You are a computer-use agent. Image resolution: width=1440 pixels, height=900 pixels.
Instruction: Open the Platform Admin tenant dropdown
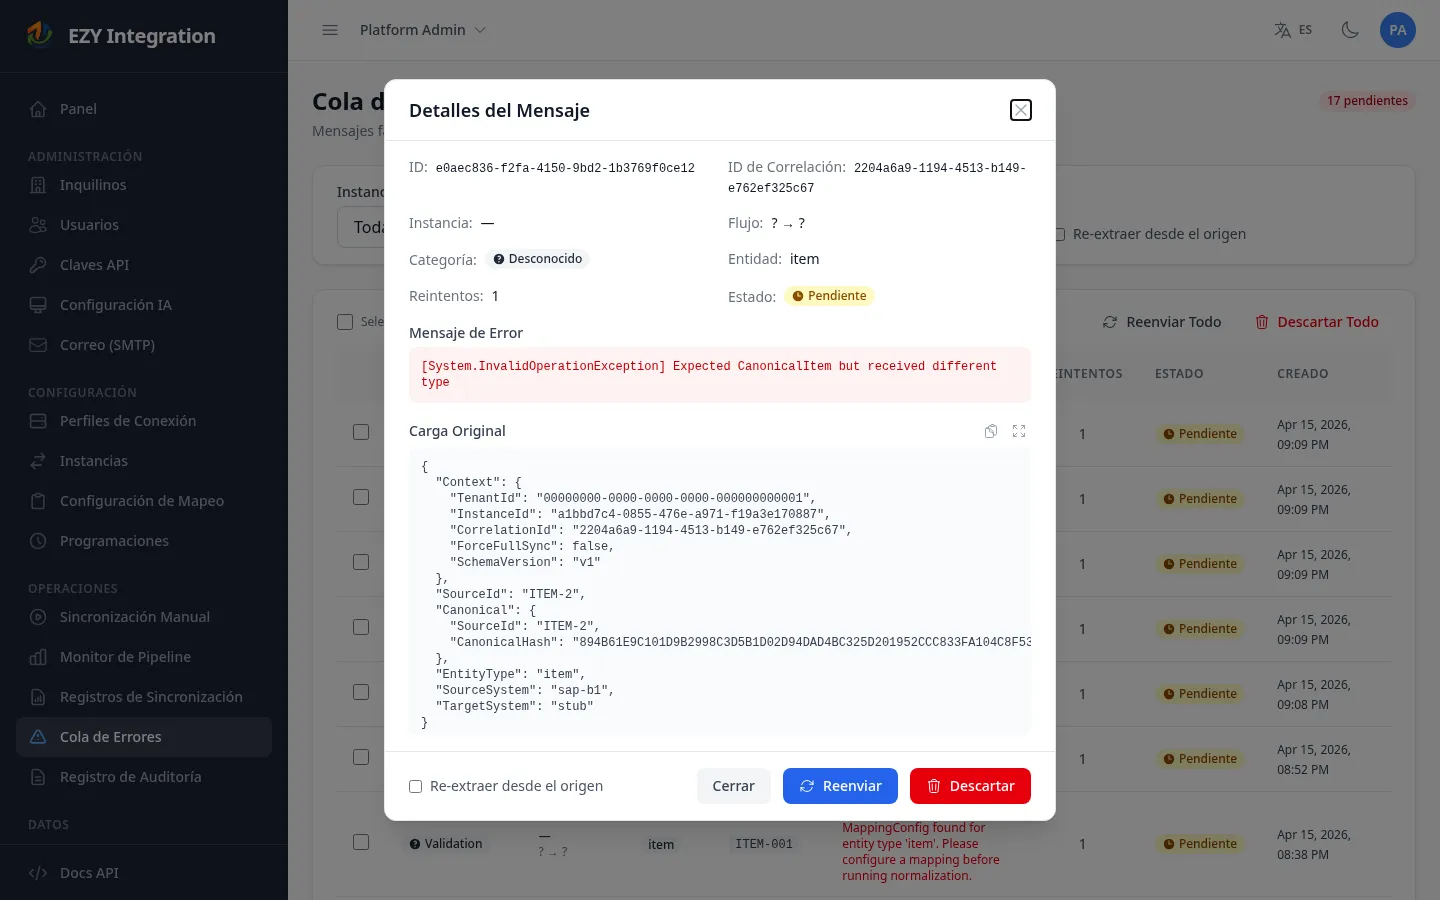pos(423,30)
